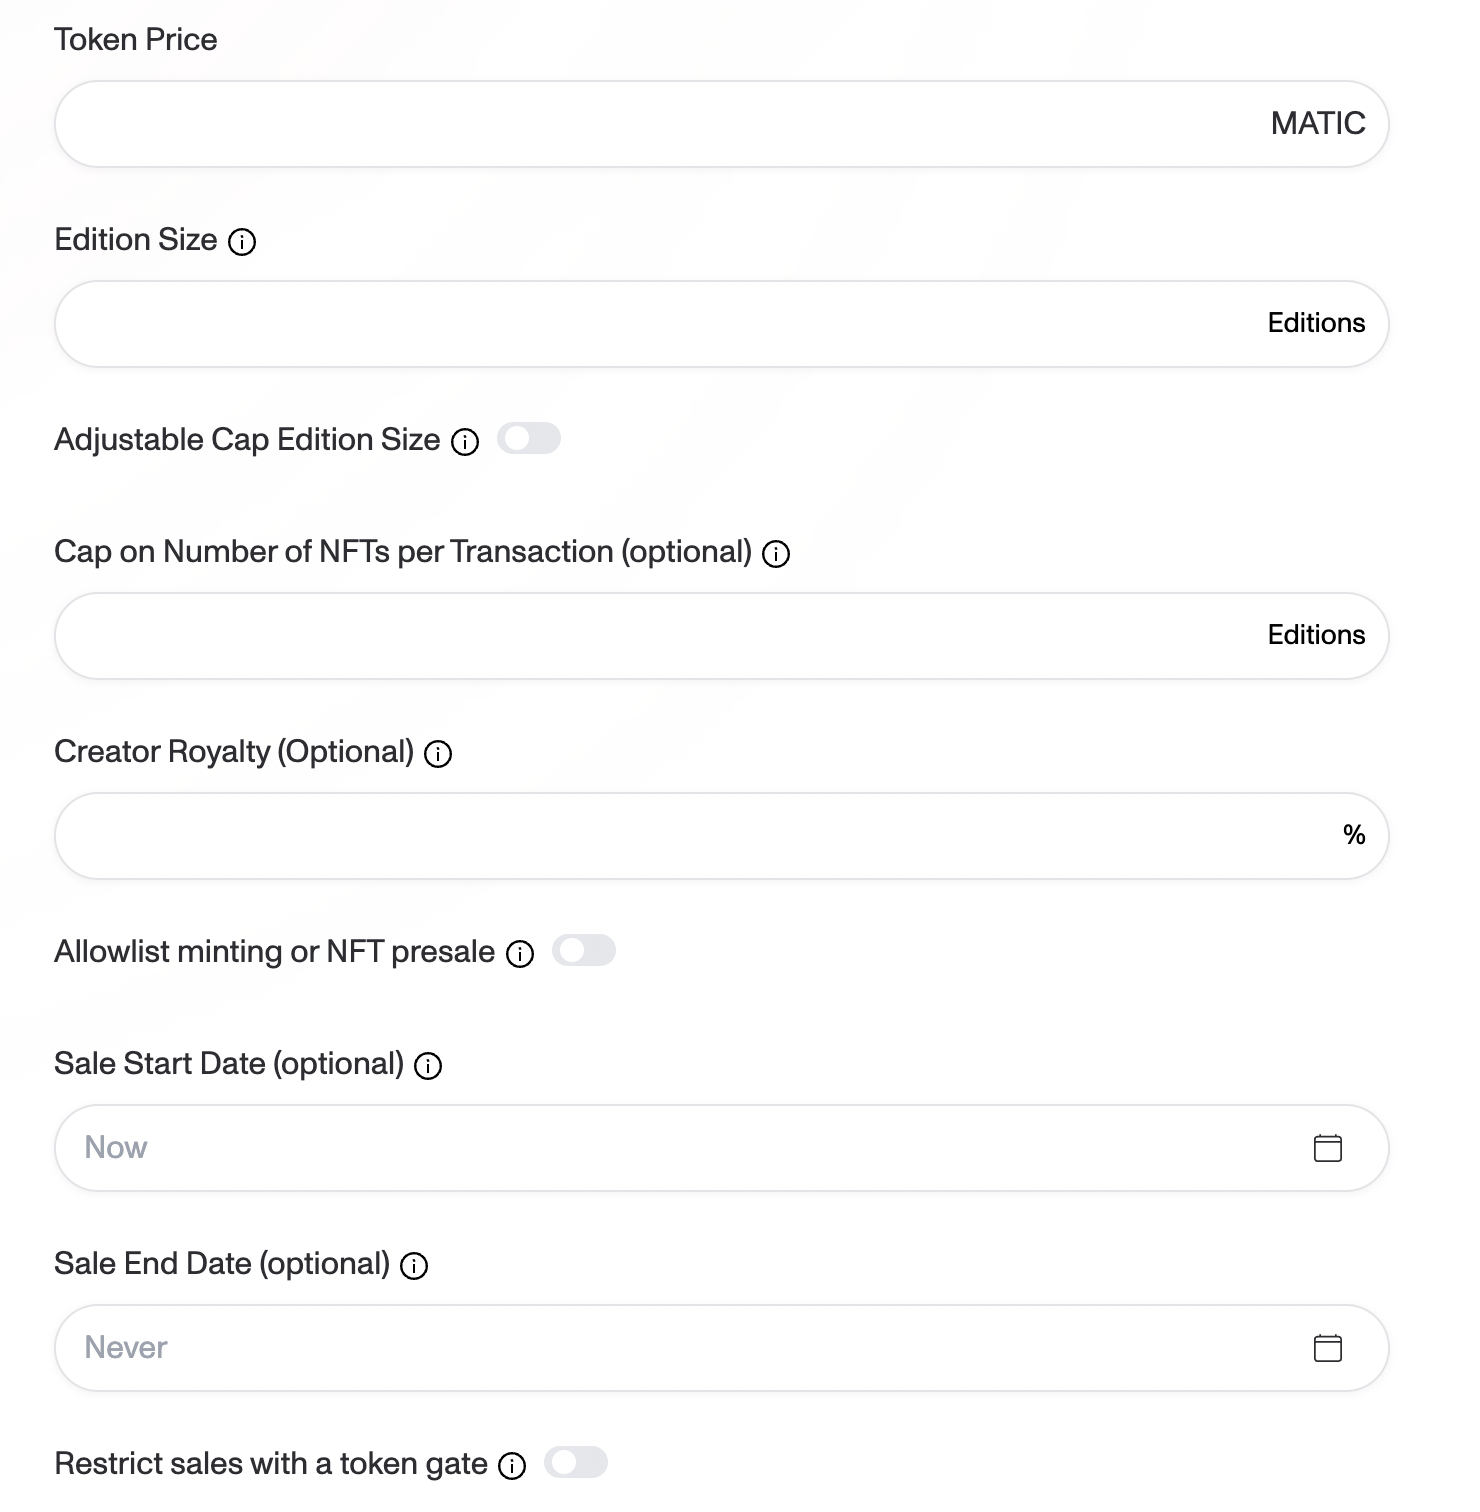Click the Creator Royalty info icon
Image resolution: width=1480 pixels, height=1512 pixels.
tap(438, 754)
